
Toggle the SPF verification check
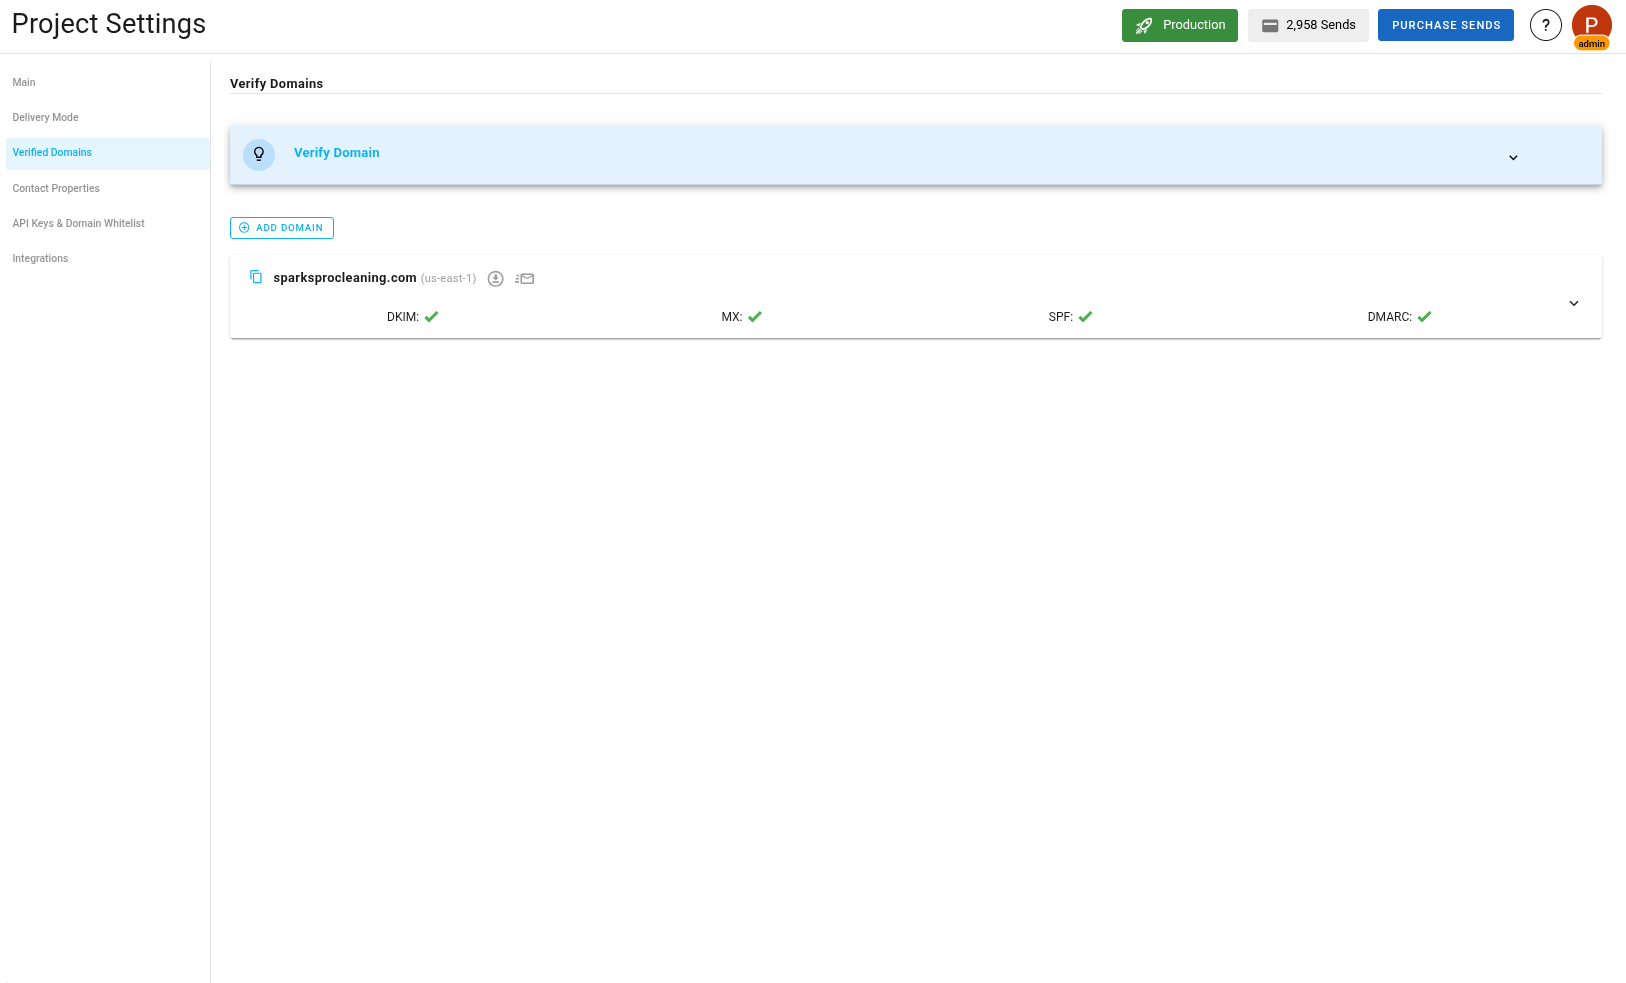(x=1085, y=316)
